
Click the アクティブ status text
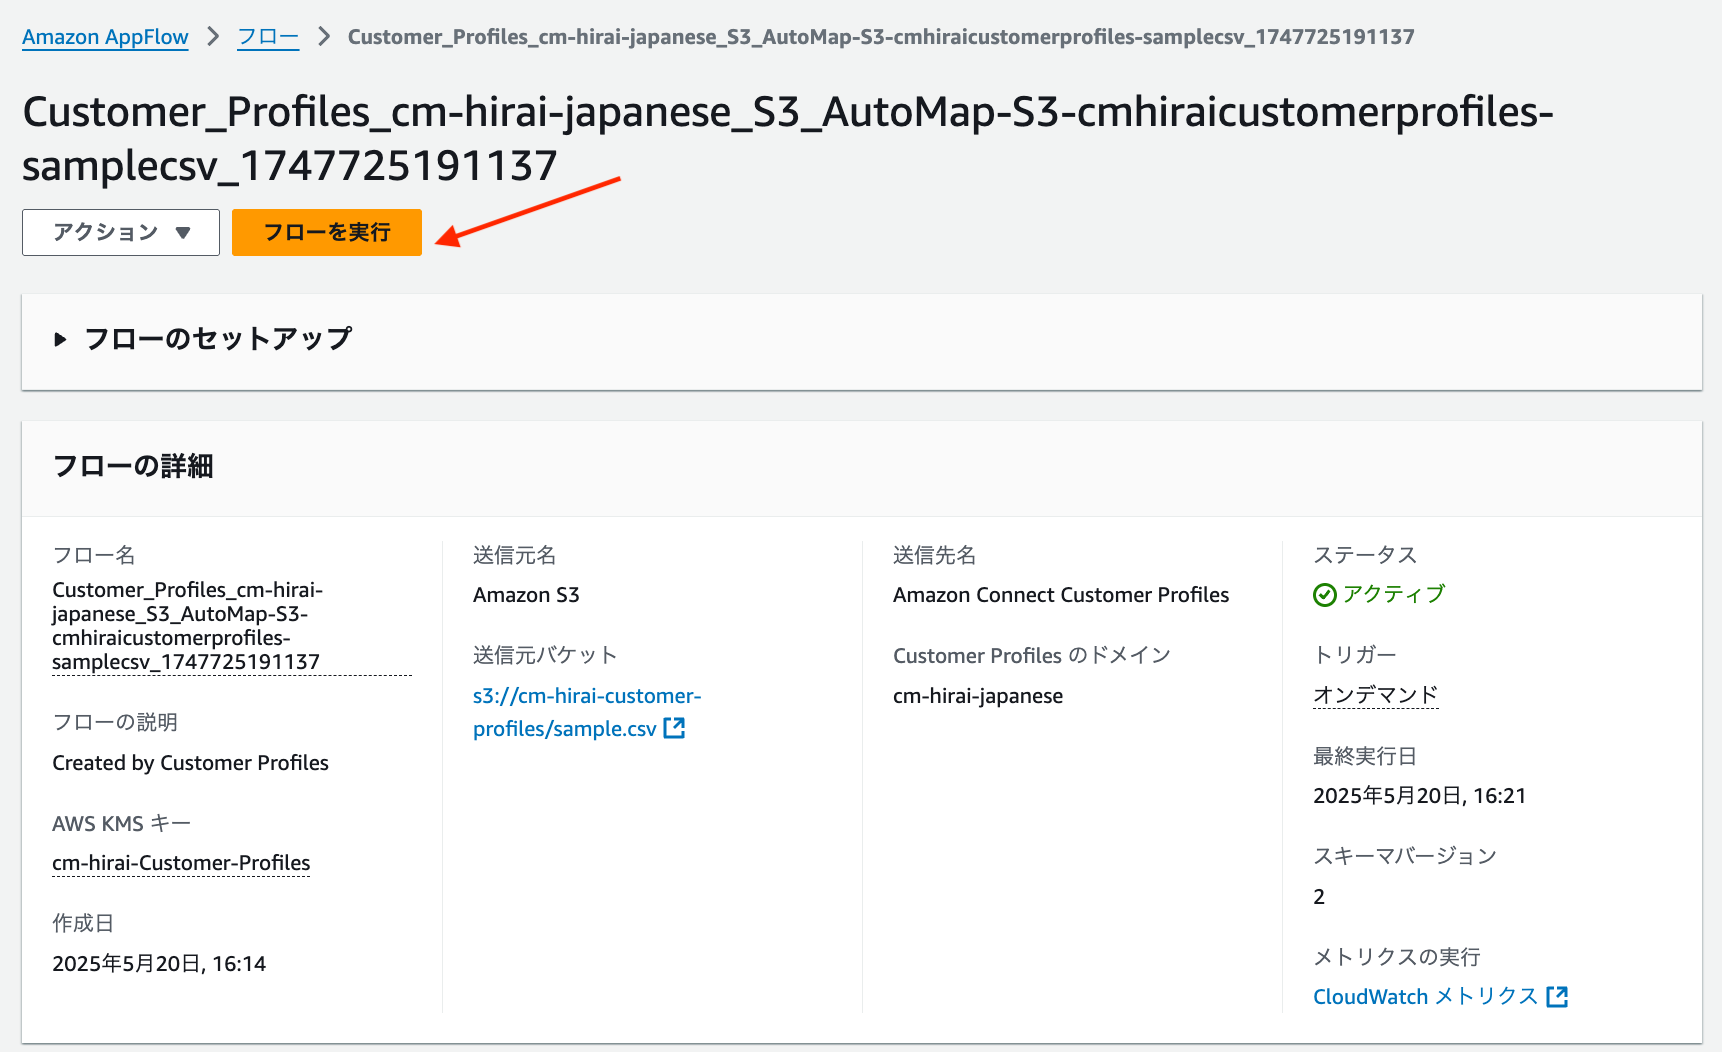click(x=1394, y=594)
